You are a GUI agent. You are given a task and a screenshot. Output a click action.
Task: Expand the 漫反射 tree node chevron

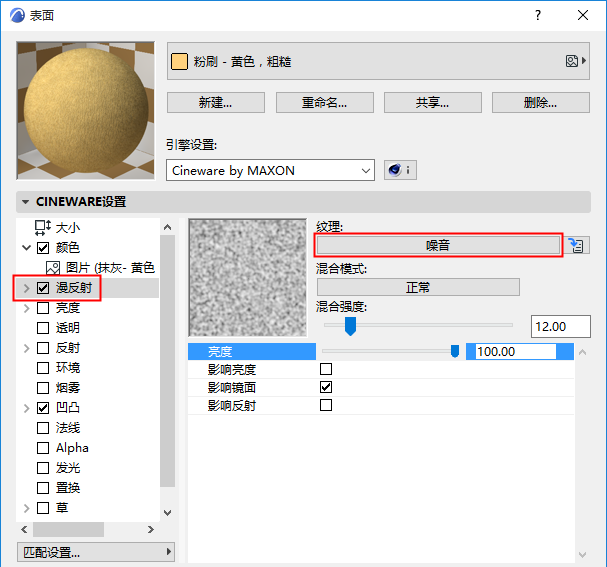pos(26,288)
